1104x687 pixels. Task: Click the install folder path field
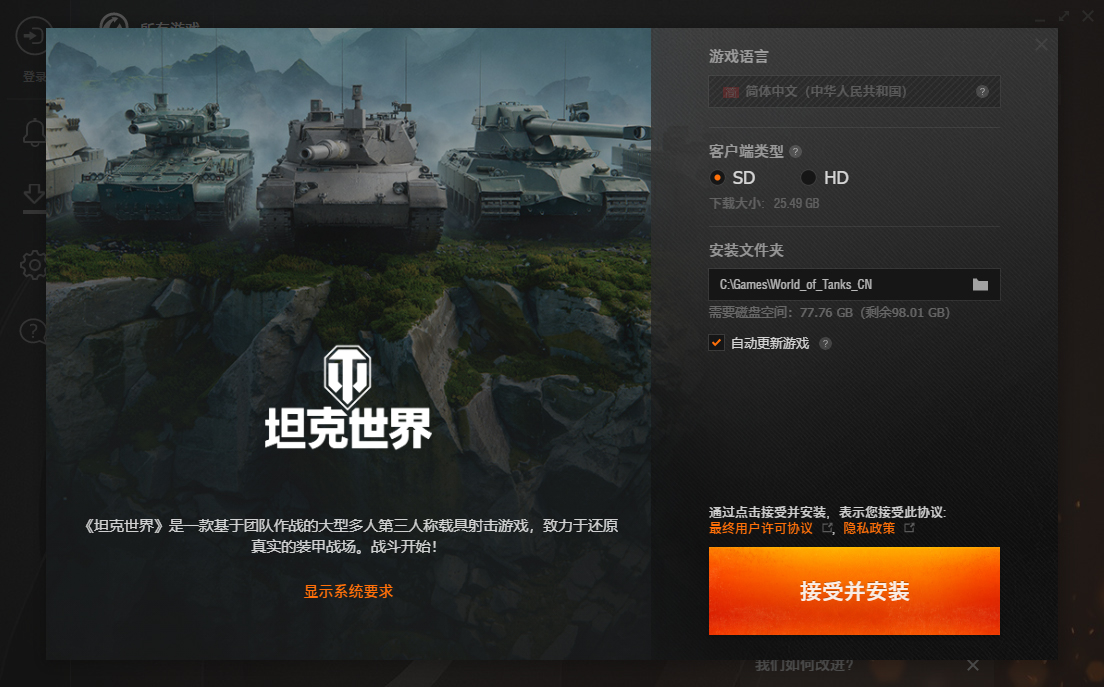tap(839, 284)
